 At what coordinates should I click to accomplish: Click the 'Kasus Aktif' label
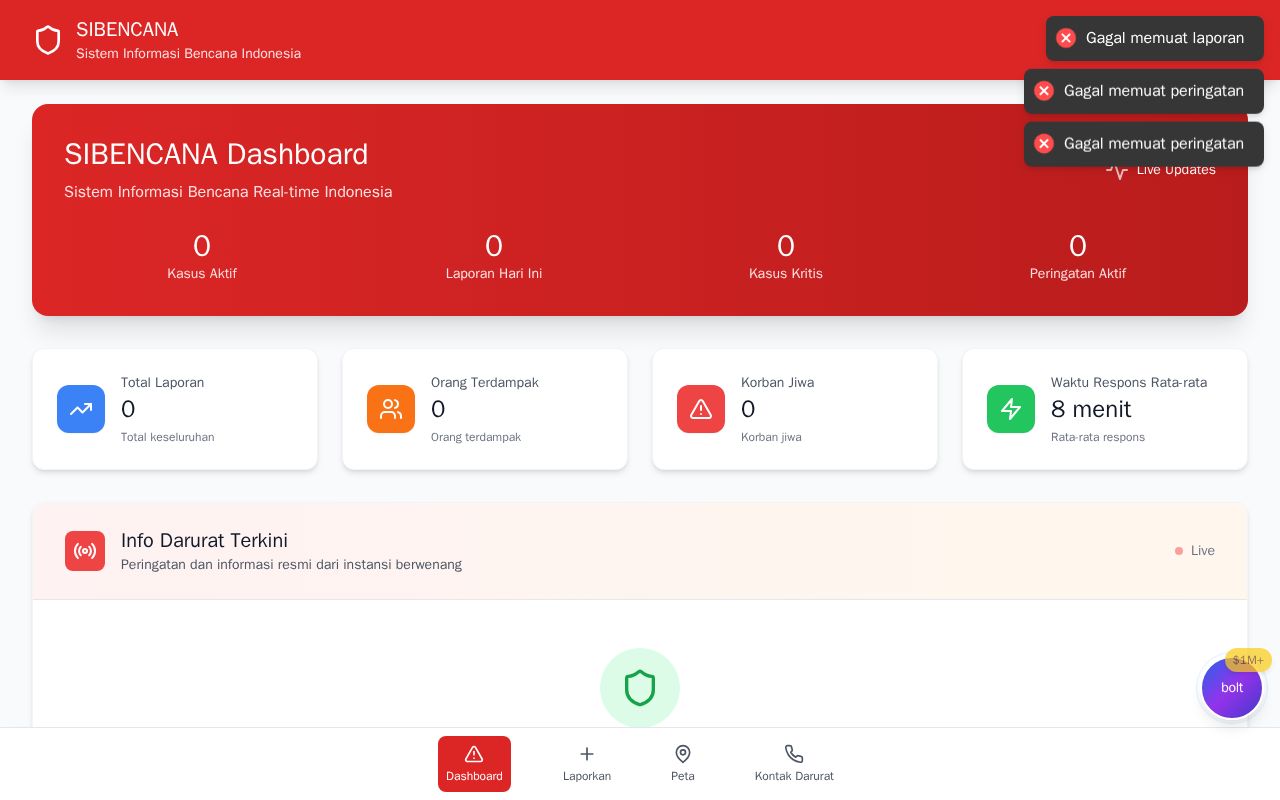(202, 274)
